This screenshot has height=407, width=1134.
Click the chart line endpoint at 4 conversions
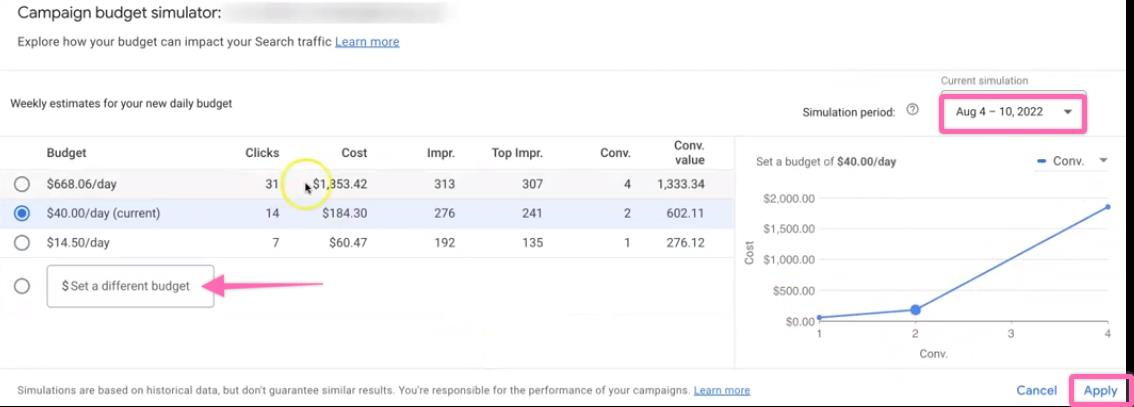[x=1107, y=207]
